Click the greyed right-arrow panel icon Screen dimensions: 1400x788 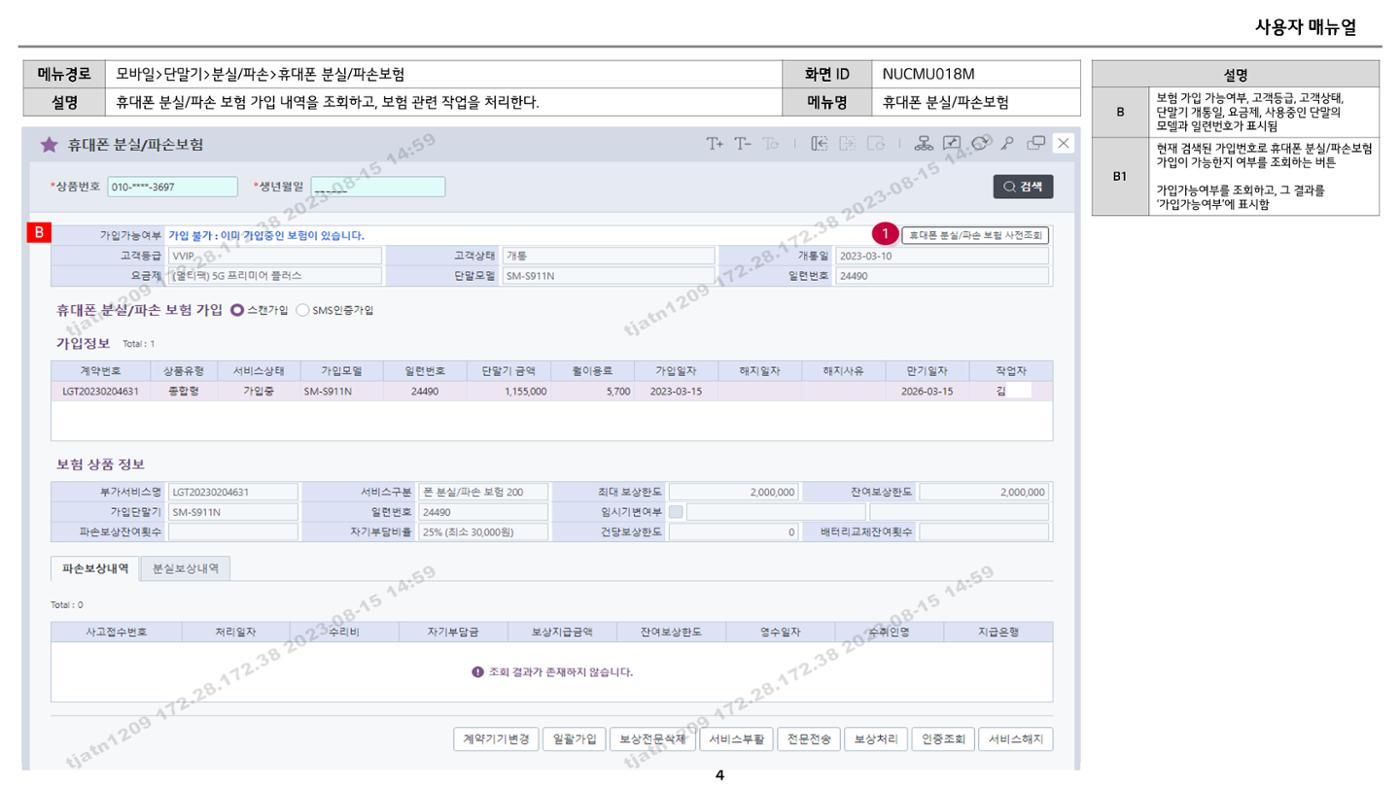847,144
